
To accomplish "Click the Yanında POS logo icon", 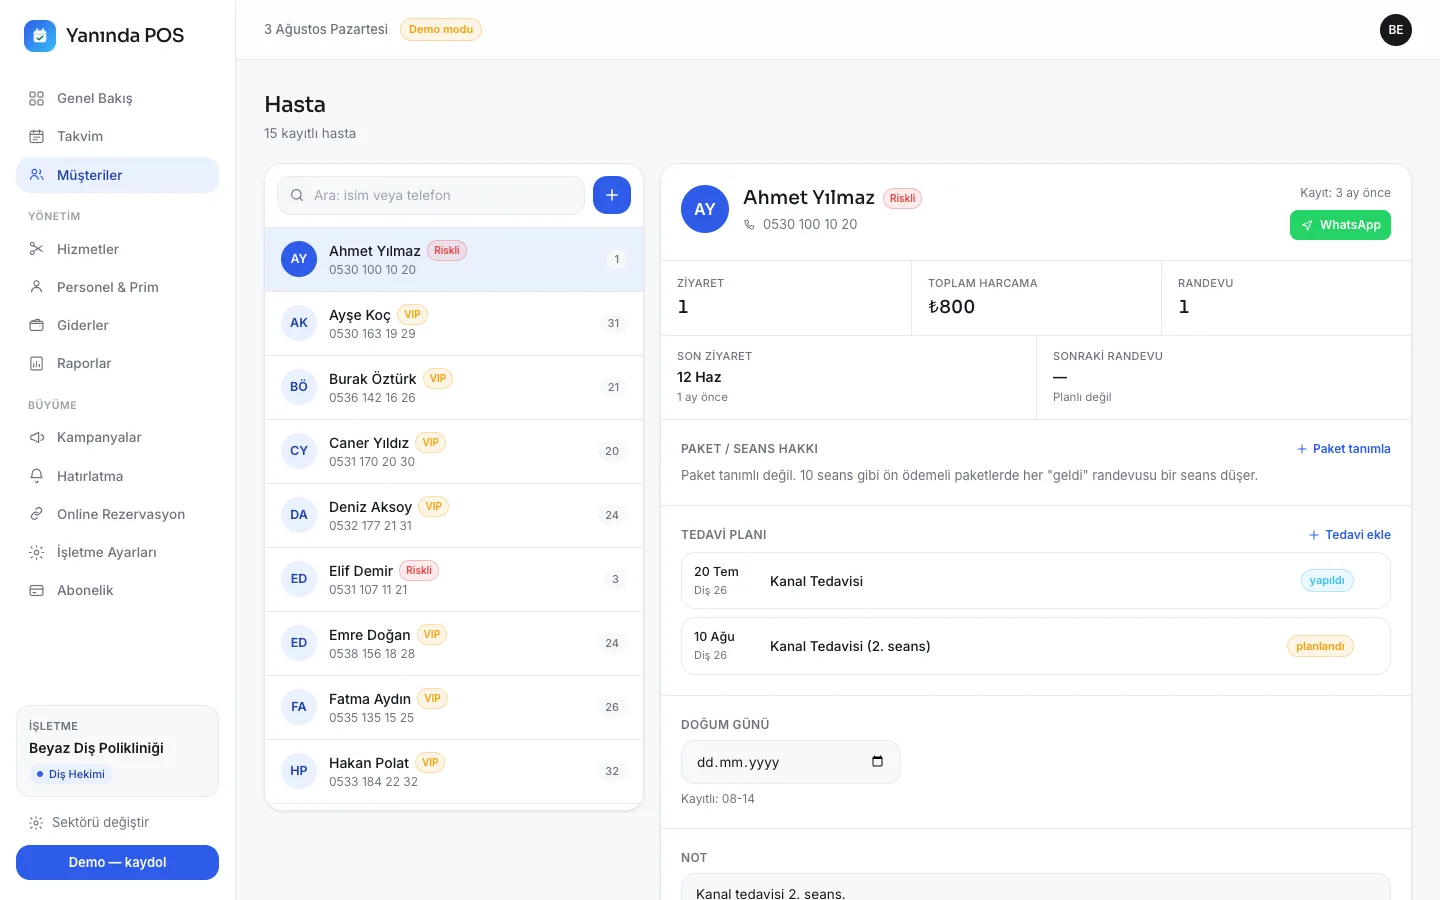I will coord(40,35).
